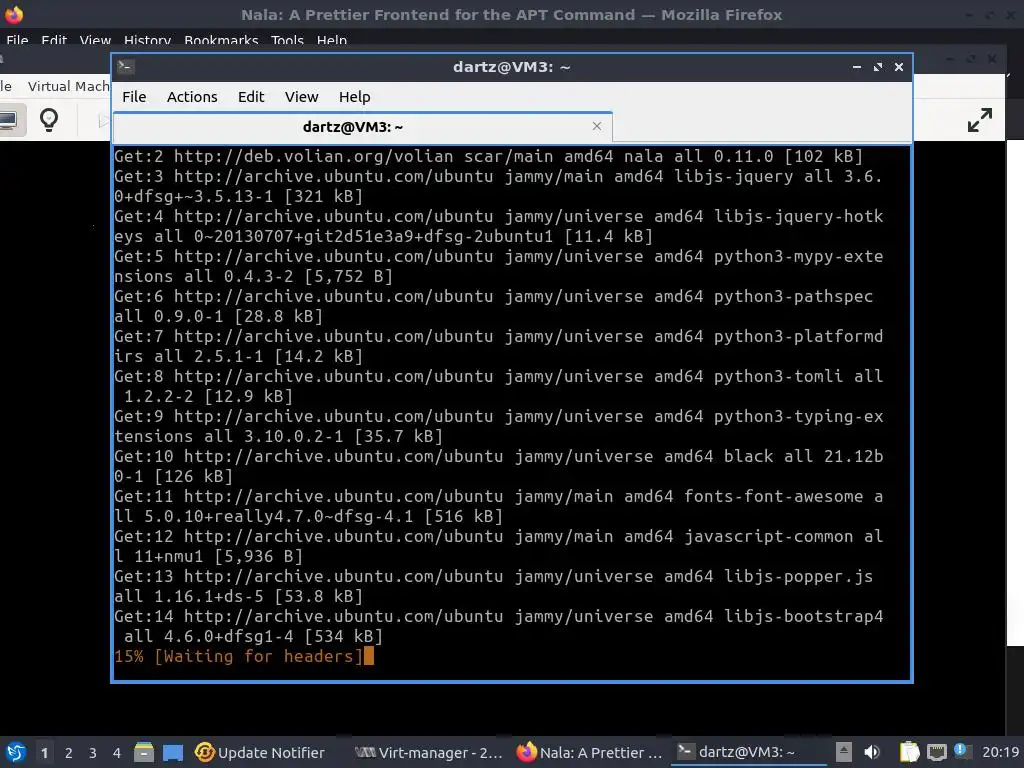1024x768 pixels.
Task: Click the show desktop taskbar icon
Action: point(173,752)
